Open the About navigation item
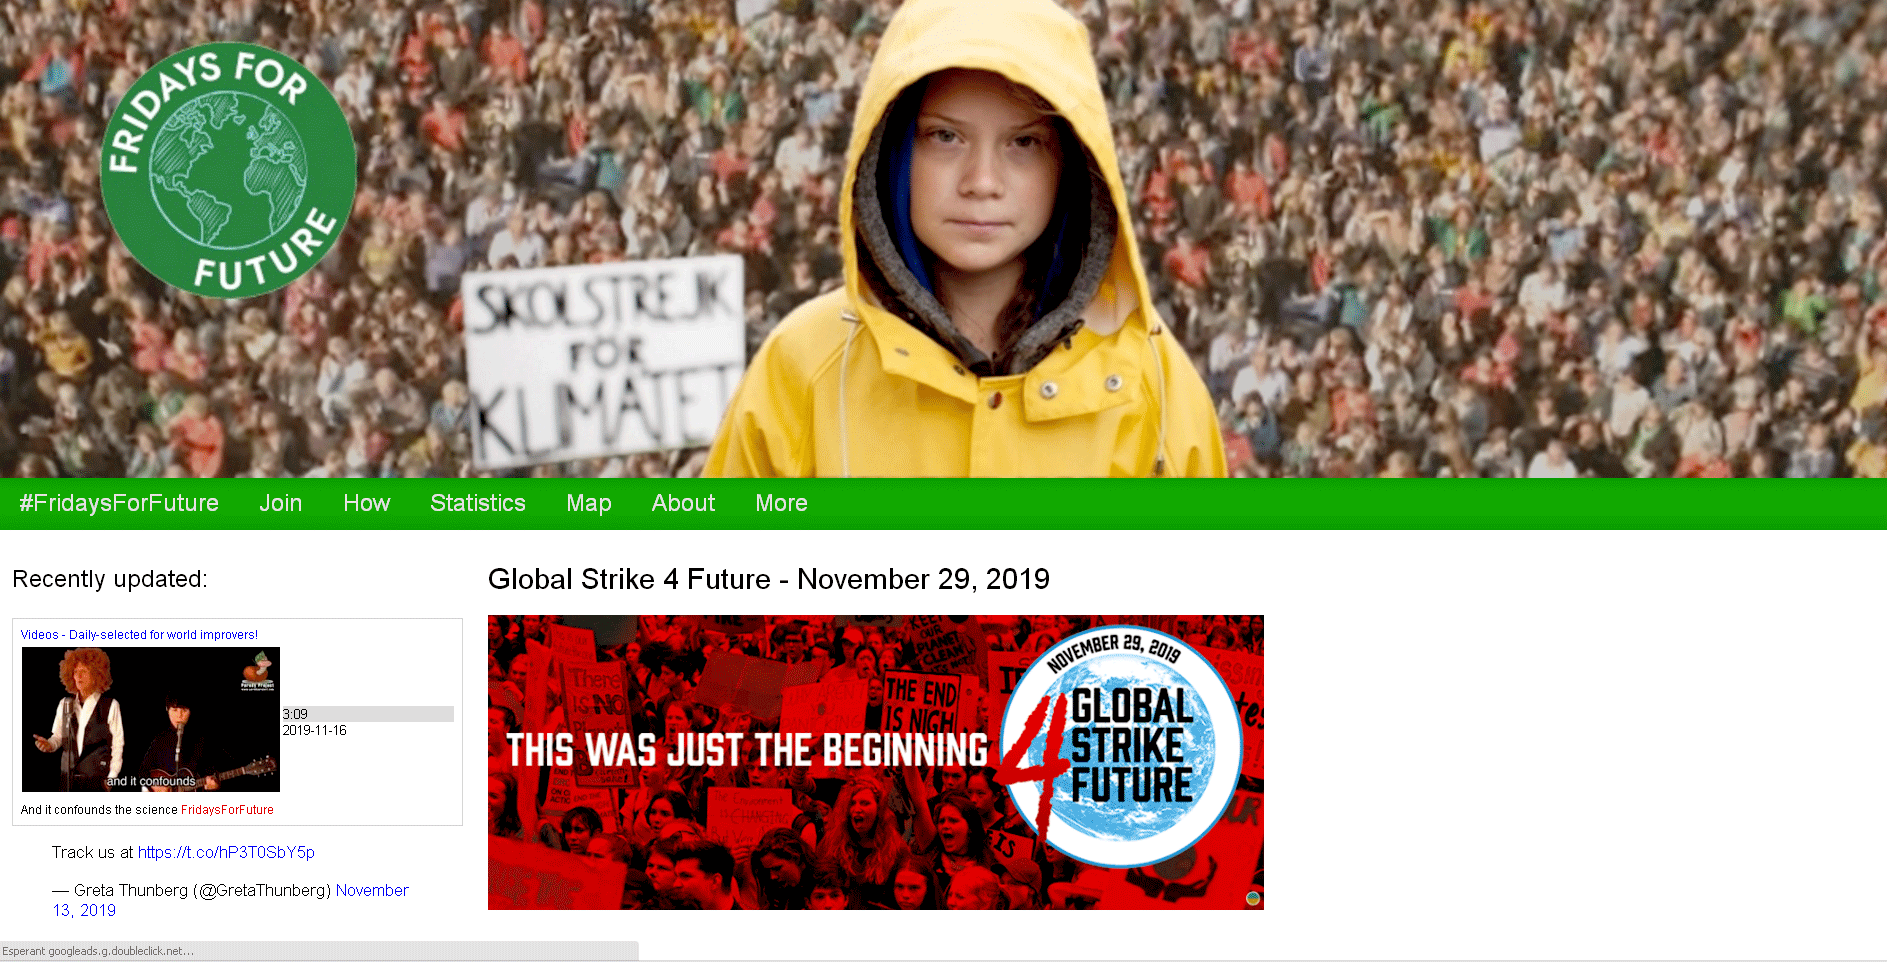This screenshot has width=1887, height=962. pyautogui.click(x=684, y=503)
